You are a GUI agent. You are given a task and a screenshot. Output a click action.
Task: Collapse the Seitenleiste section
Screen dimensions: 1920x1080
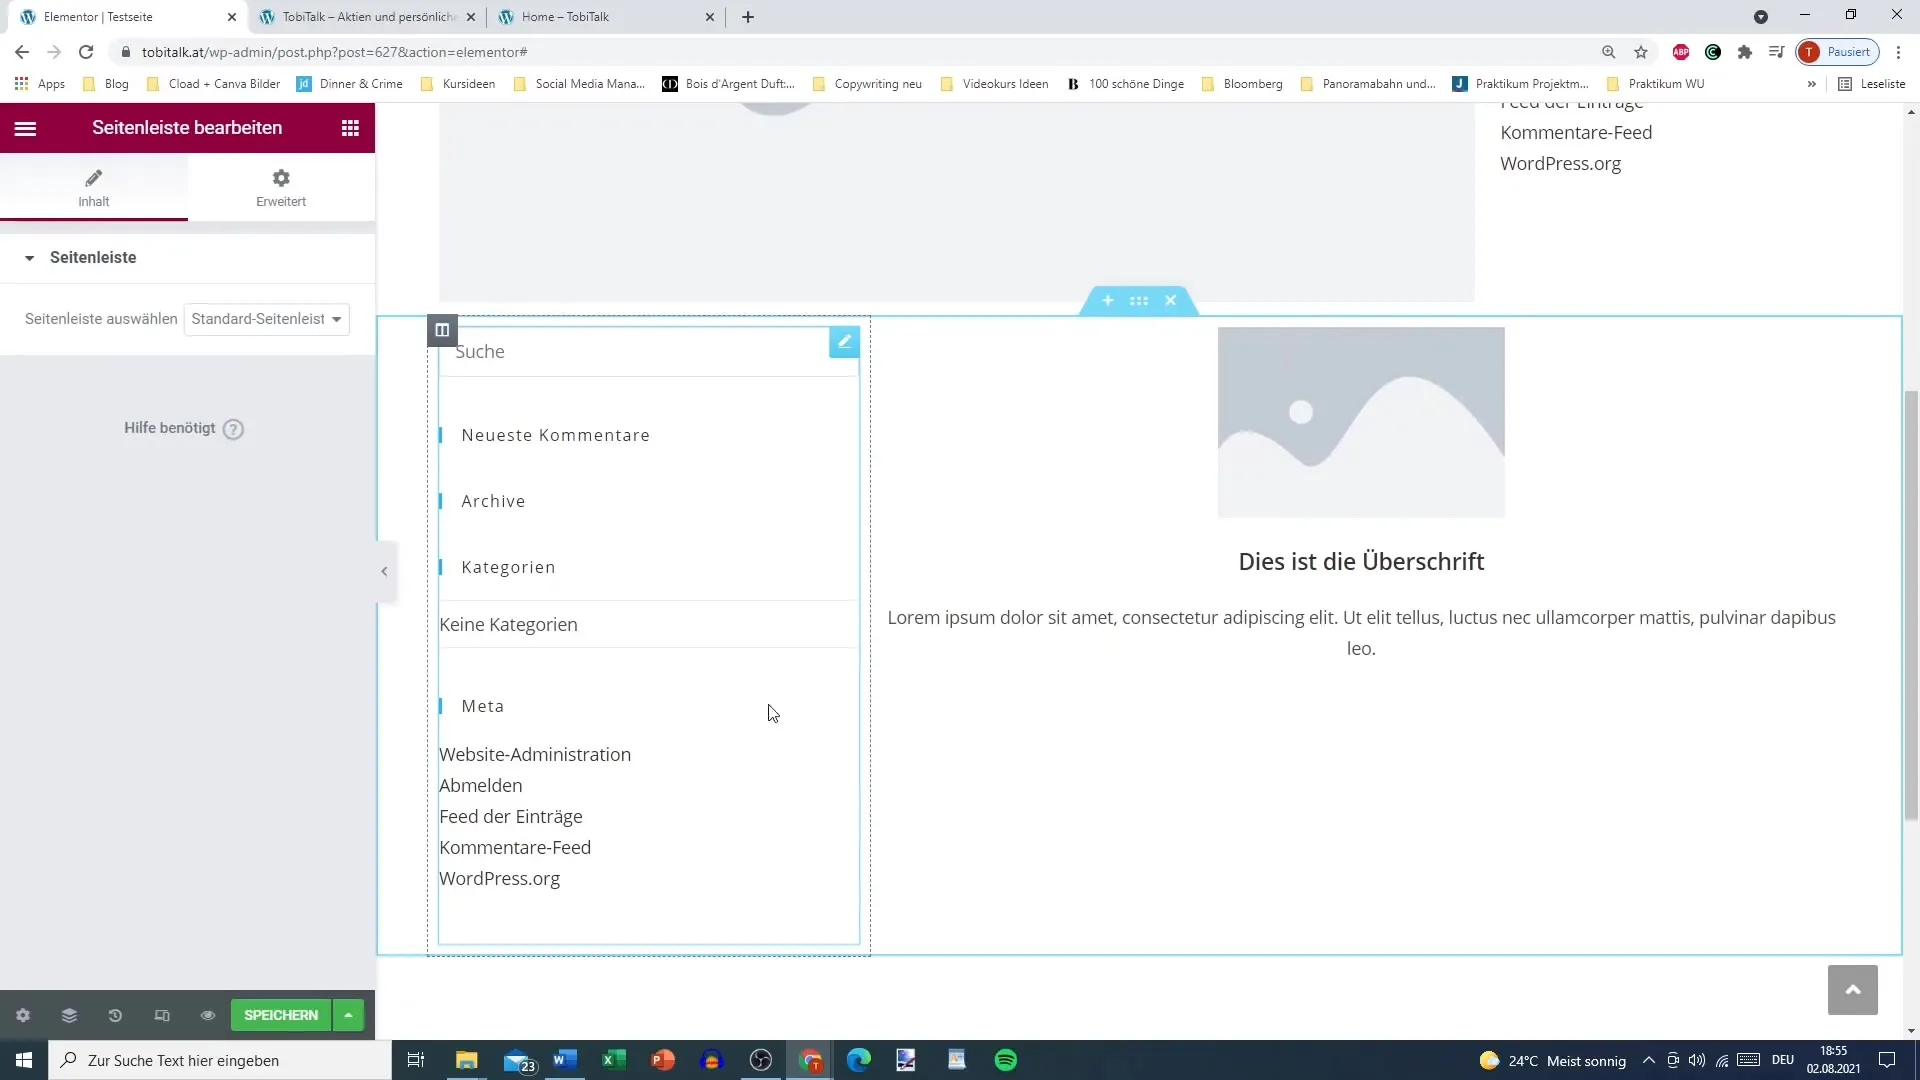pyautogui.click(x=187, y=258)
